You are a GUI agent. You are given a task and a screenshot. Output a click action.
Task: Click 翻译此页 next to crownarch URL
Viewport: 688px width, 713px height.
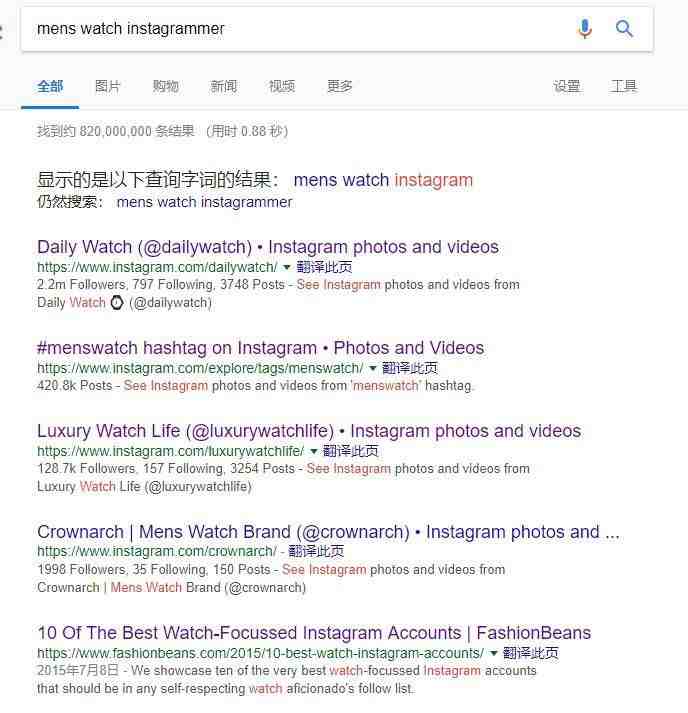[x=316, y=551]
